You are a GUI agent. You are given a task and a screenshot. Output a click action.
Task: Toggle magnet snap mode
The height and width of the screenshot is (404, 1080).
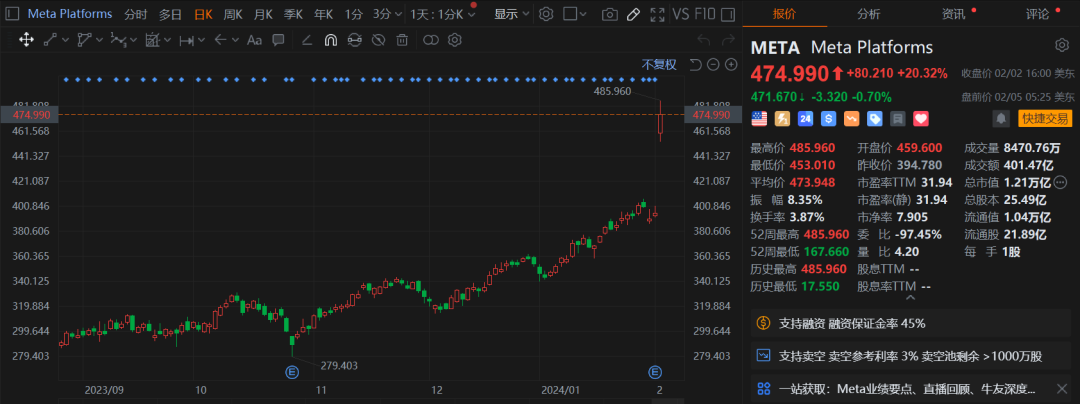pos(331,40)
